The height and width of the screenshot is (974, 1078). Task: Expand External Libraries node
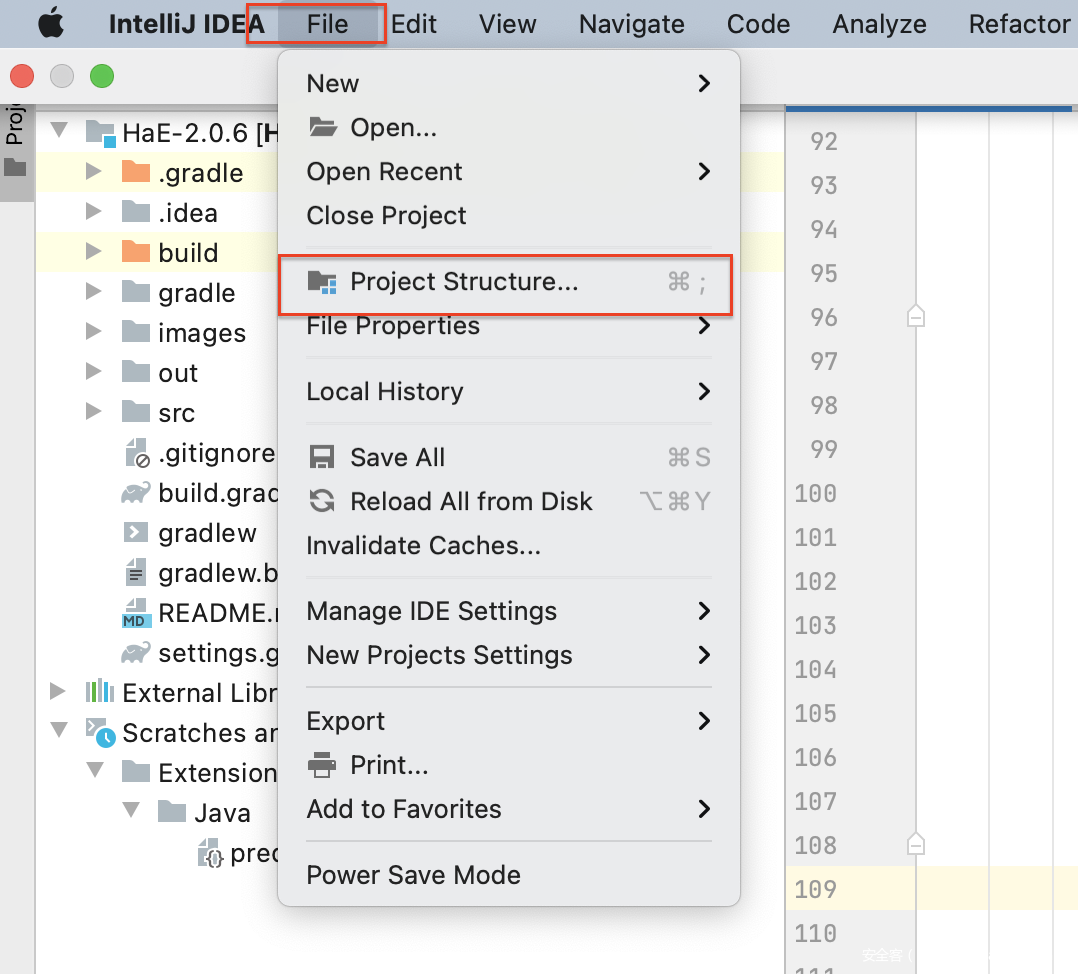click(x=58, y=691)
